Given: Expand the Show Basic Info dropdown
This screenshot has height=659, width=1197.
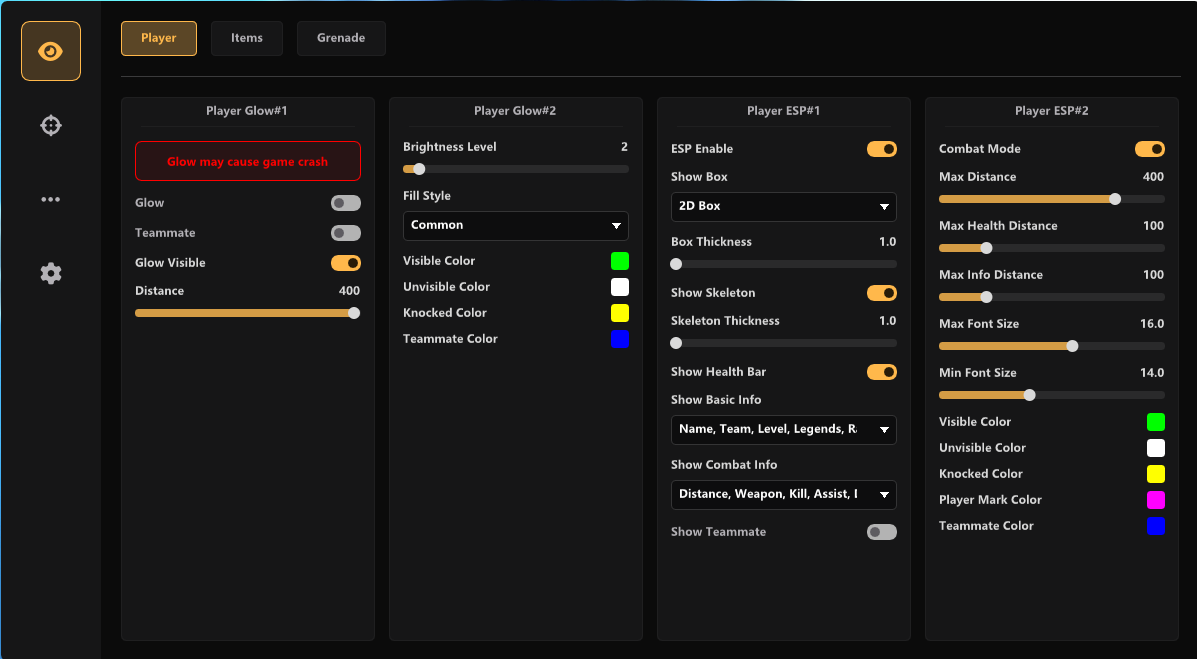Looking at the screenshot, I should 783,429.
